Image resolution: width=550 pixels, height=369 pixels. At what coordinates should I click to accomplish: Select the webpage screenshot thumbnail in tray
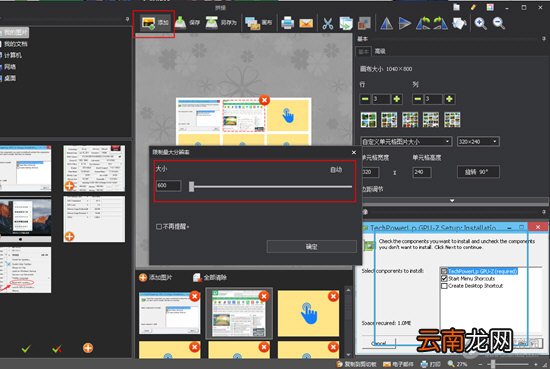tap(239, 313)
